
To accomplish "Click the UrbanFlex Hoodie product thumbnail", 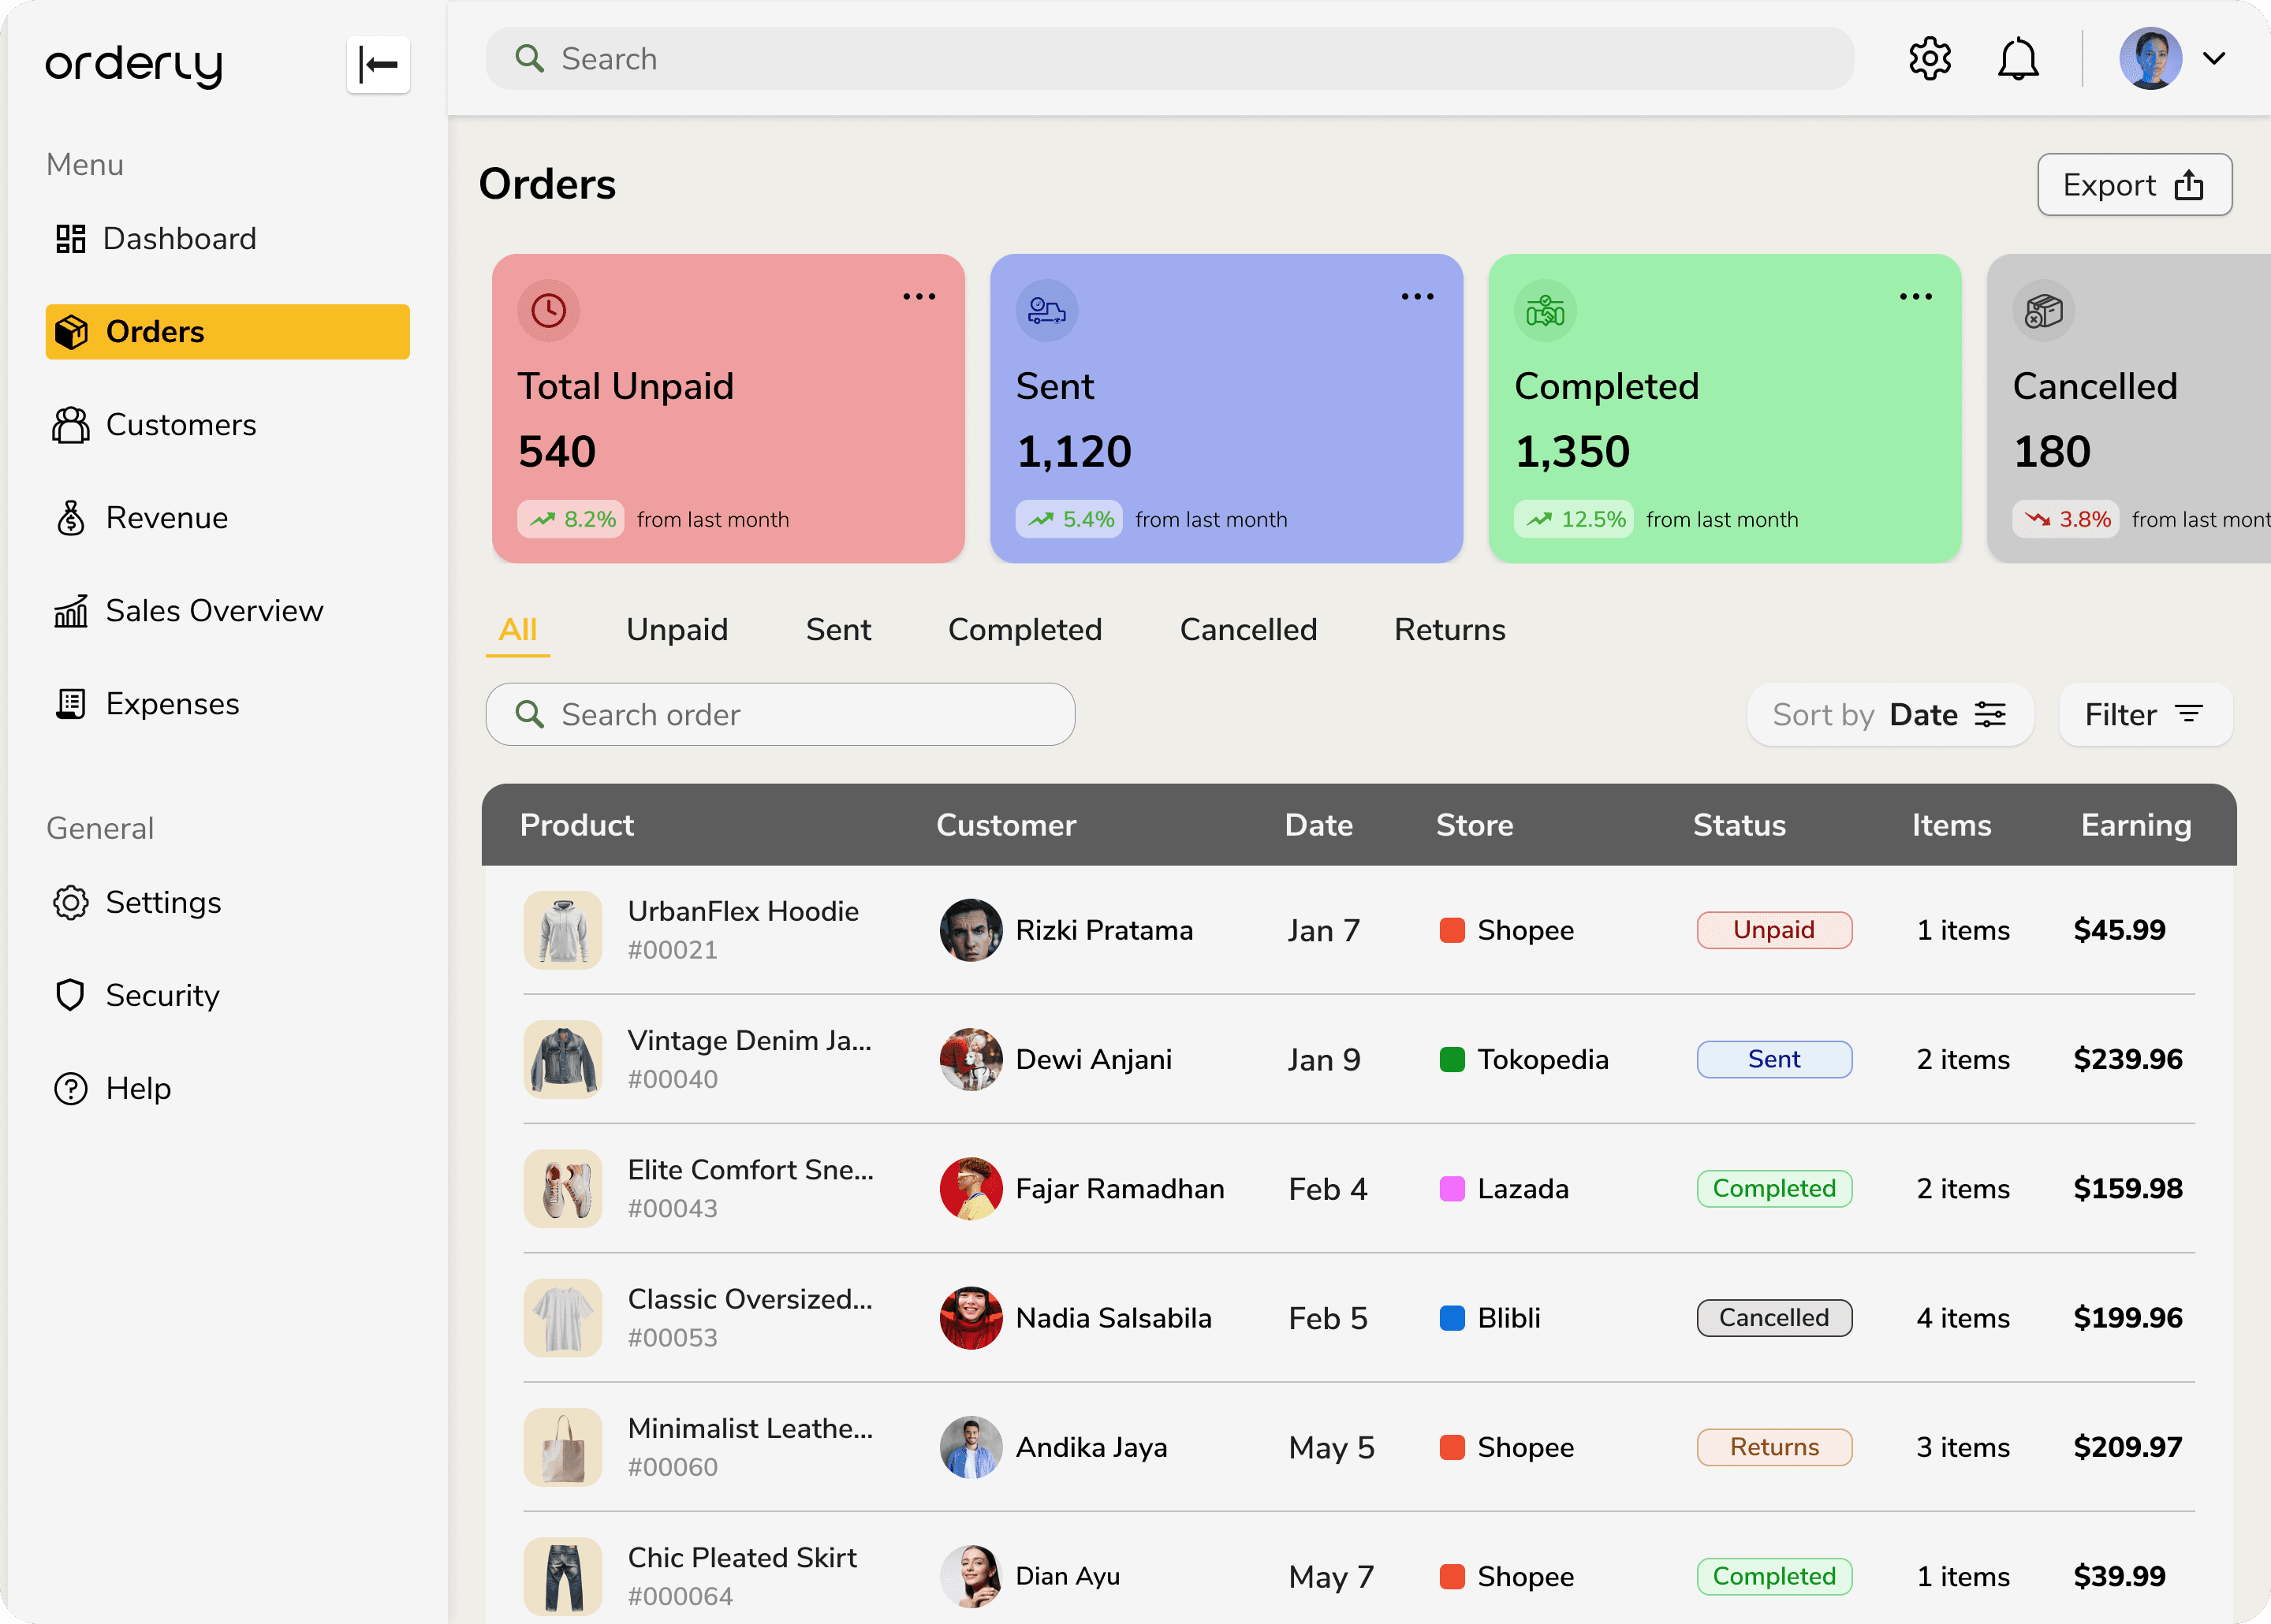I will (x=563, y=930).
